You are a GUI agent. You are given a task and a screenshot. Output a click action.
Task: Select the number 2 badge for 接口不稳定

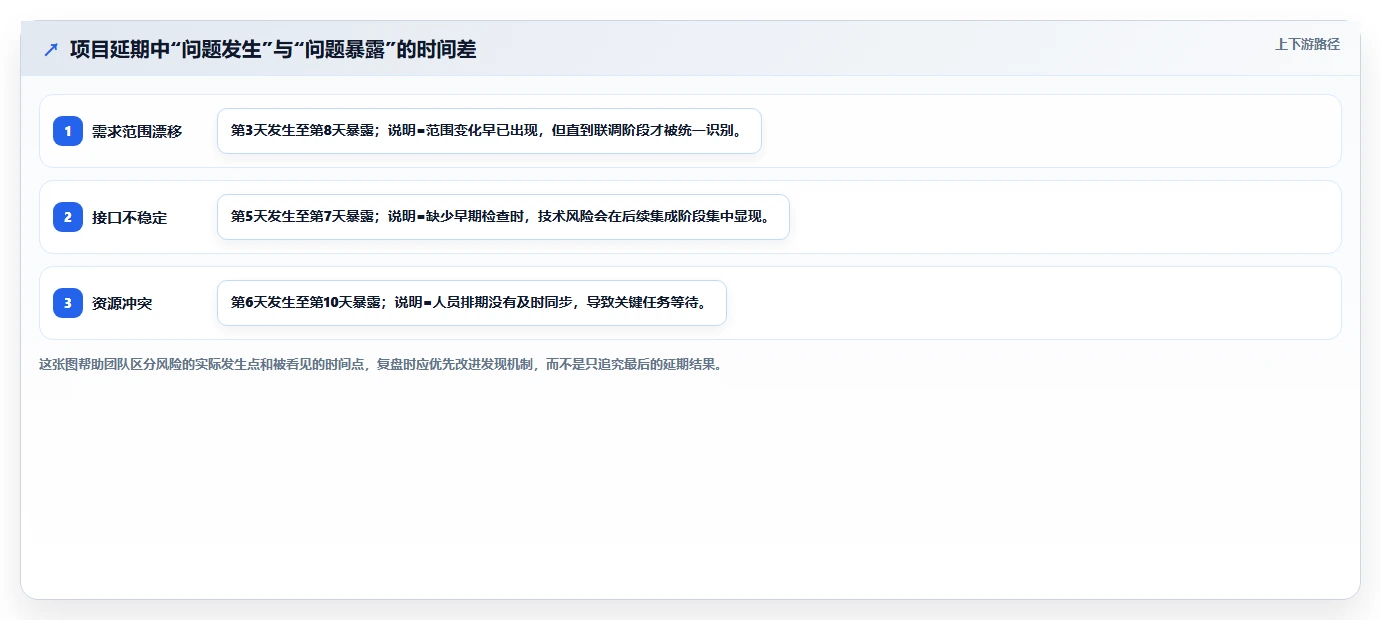click(x=68, y=217)
